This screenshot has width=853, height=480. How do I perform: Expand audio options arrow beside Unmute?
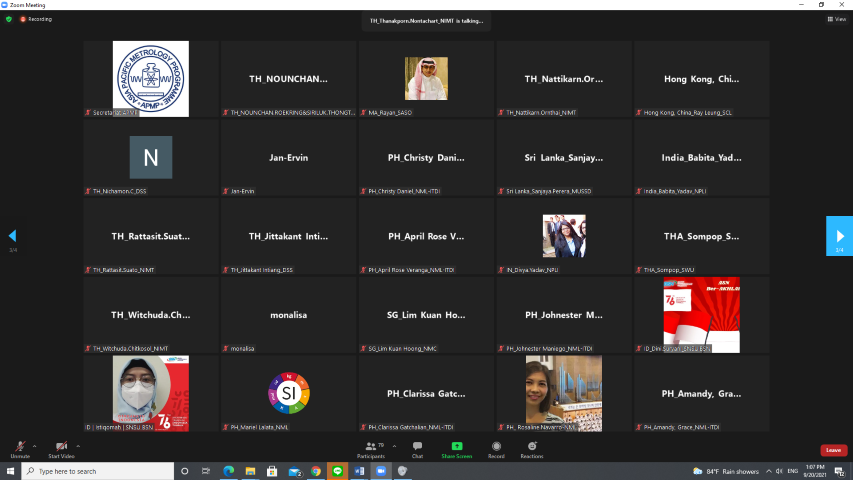[34, 445]
